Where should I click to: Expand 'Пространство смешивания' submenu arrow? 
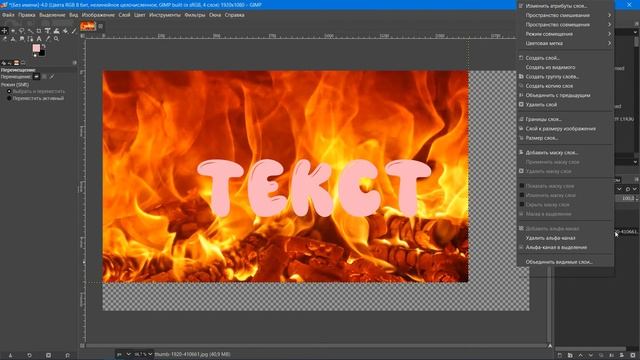[609, 15]
